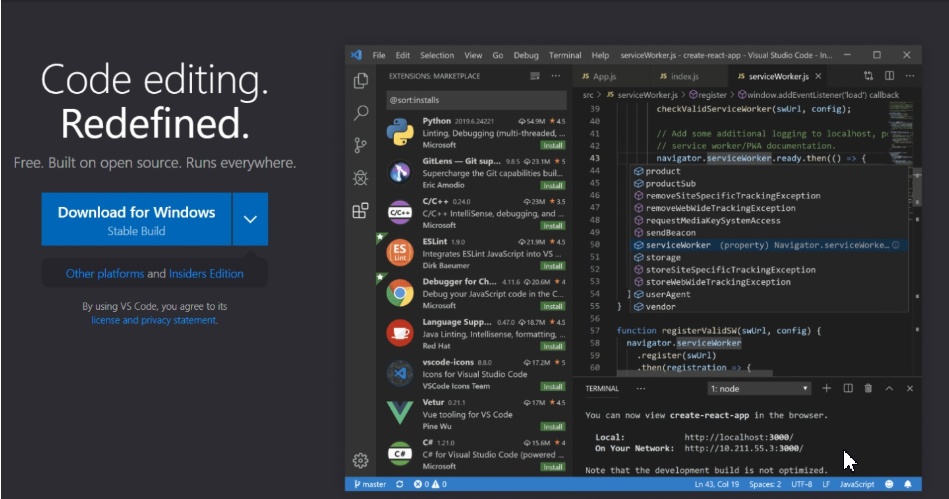Click JavaScript language mode in status bar
Screen dimensions: 949x499
coord(856,484)
